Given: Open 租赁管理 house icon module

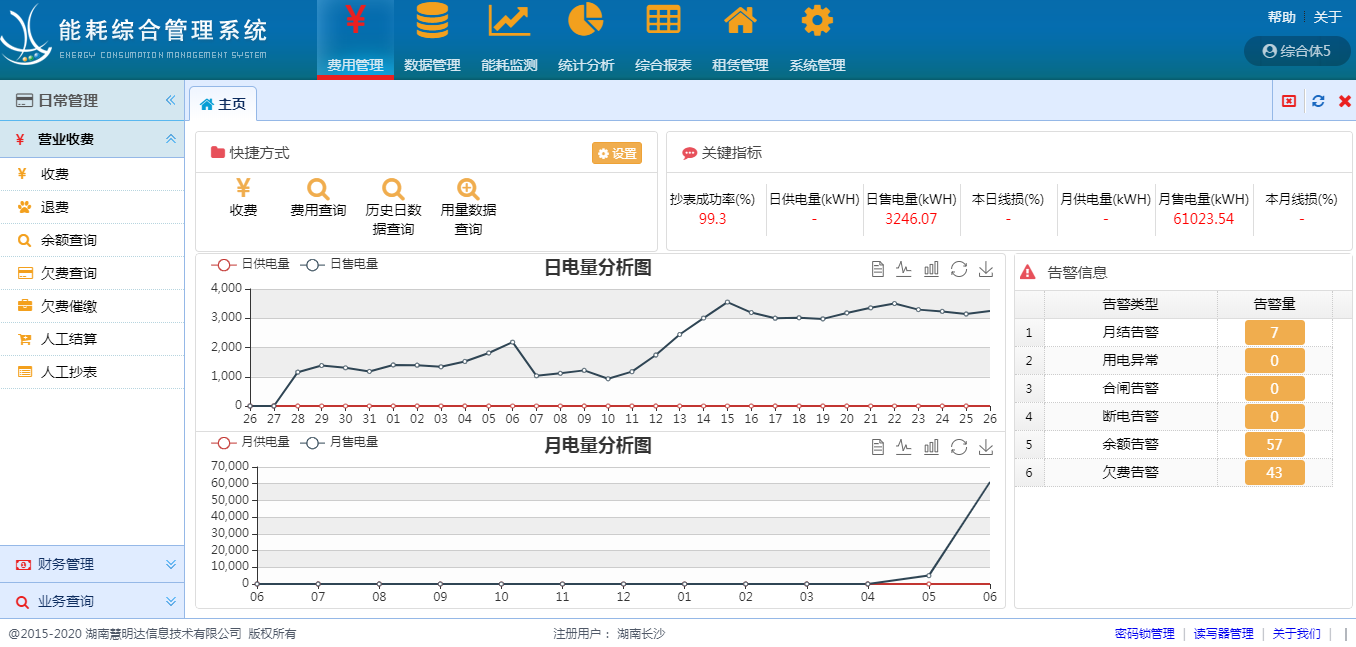Looking at the screenshot, I should 740,22.
